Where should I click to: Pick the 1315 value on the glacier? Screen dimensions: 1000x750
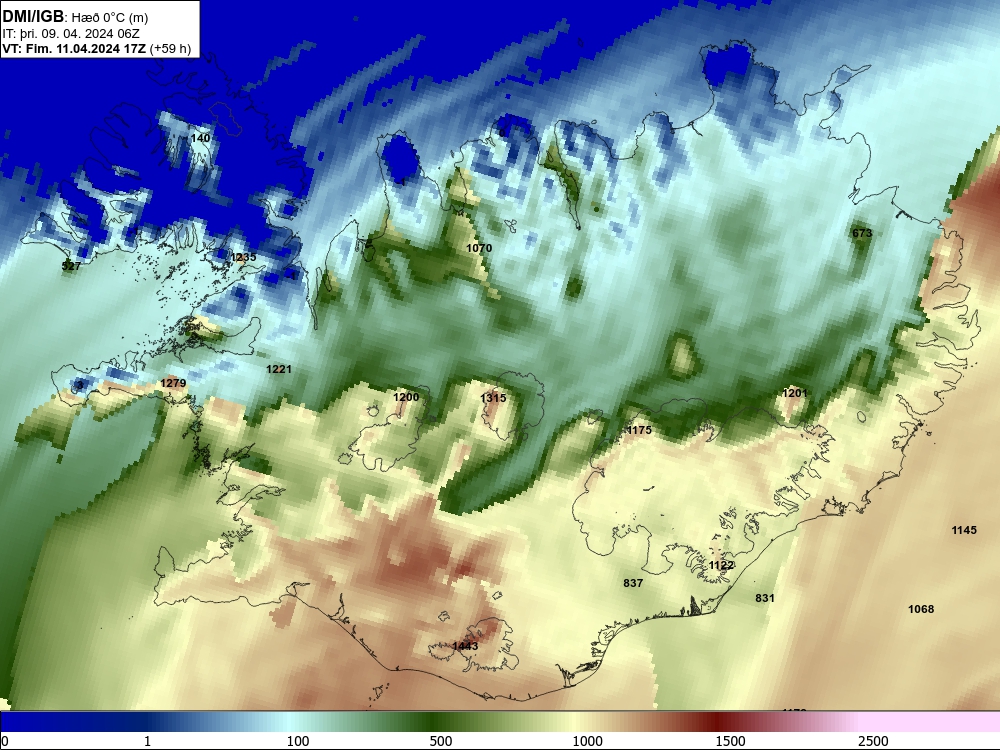click(x=493, y=397)
